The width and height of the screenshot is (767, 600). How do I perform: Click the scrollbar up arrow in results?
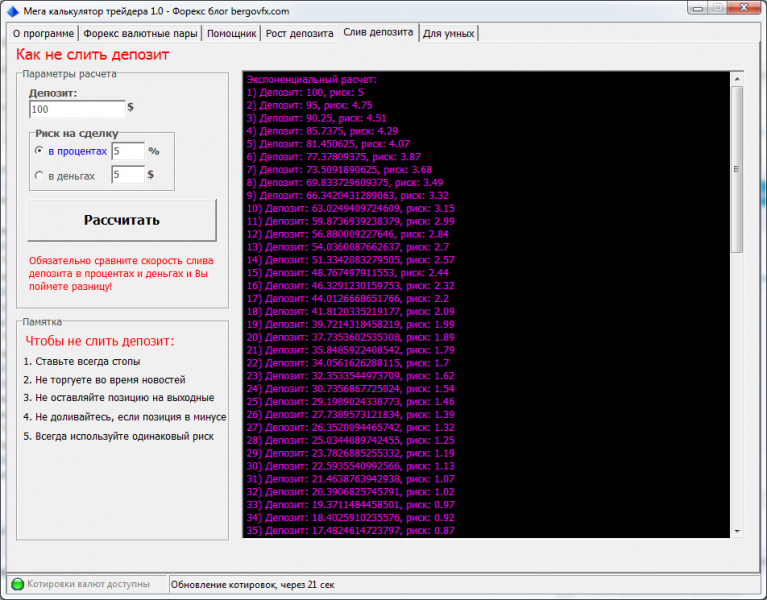click(x=737, y=79)
